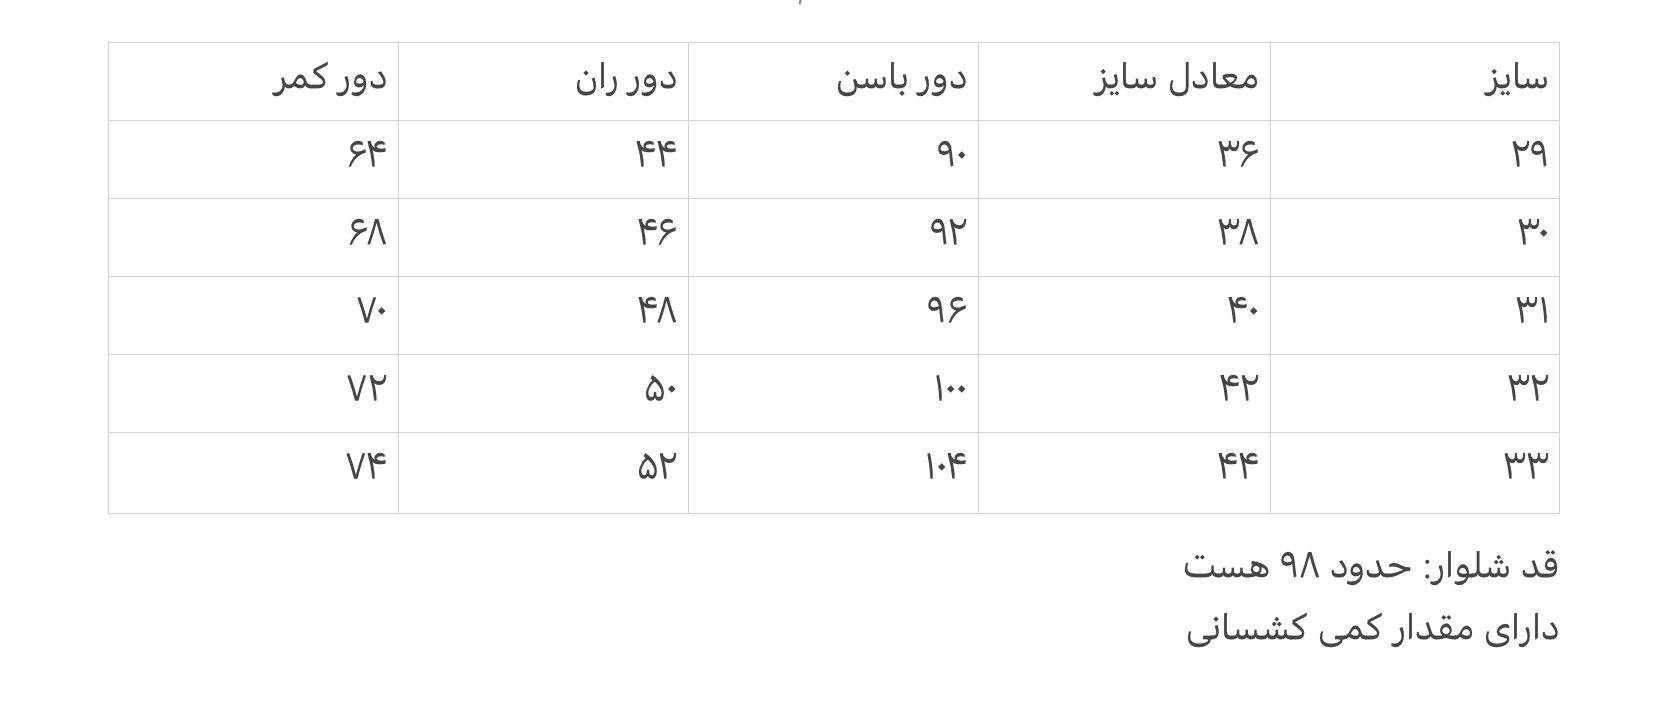1668x717 pixels.
Task: Click the معادل سایز column header
Action: coord(1175,79)
